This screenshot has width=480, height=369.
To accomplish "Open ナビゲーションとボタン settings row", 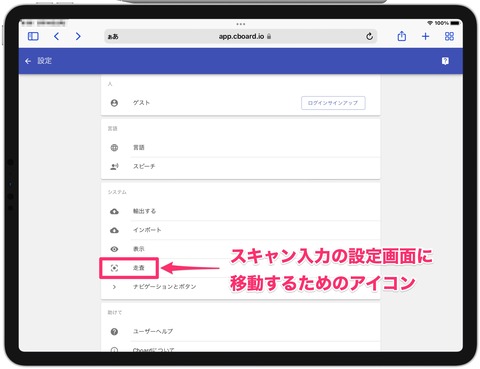I will [241, 287].
